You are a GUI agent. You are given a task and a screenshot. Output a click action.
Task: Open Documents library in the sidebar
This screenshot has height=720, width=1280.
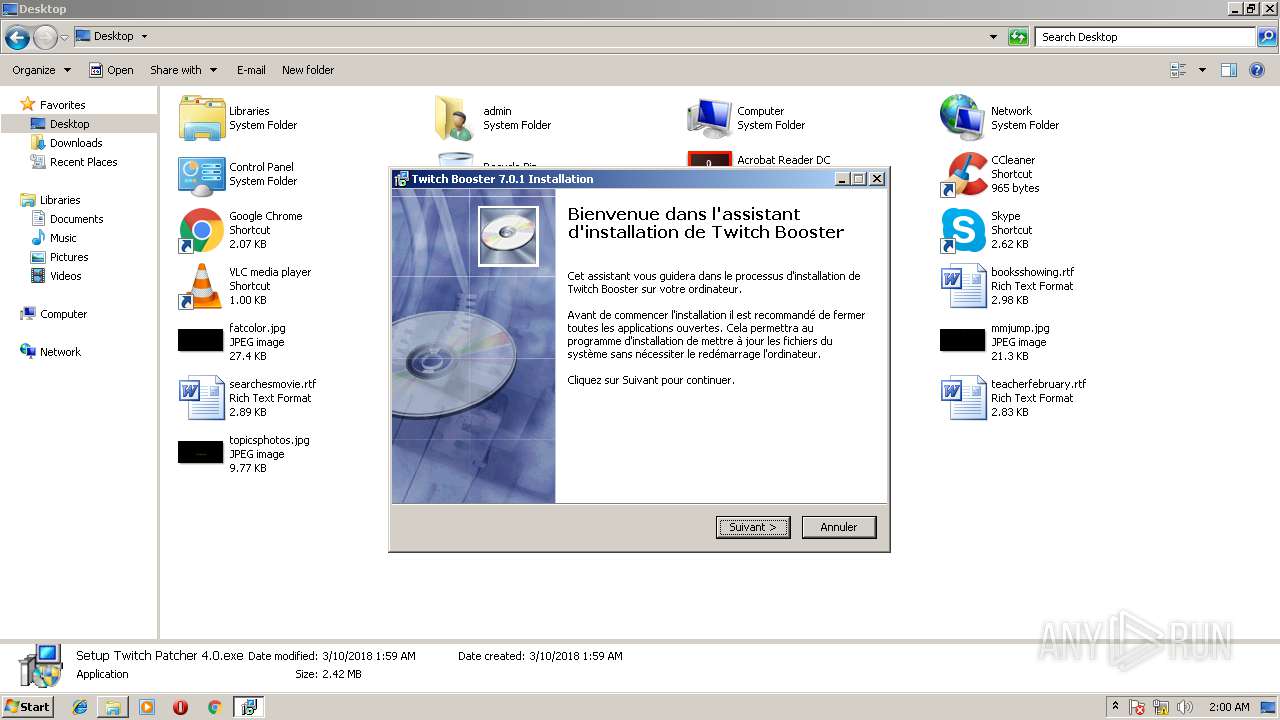(x=76, y=219)
